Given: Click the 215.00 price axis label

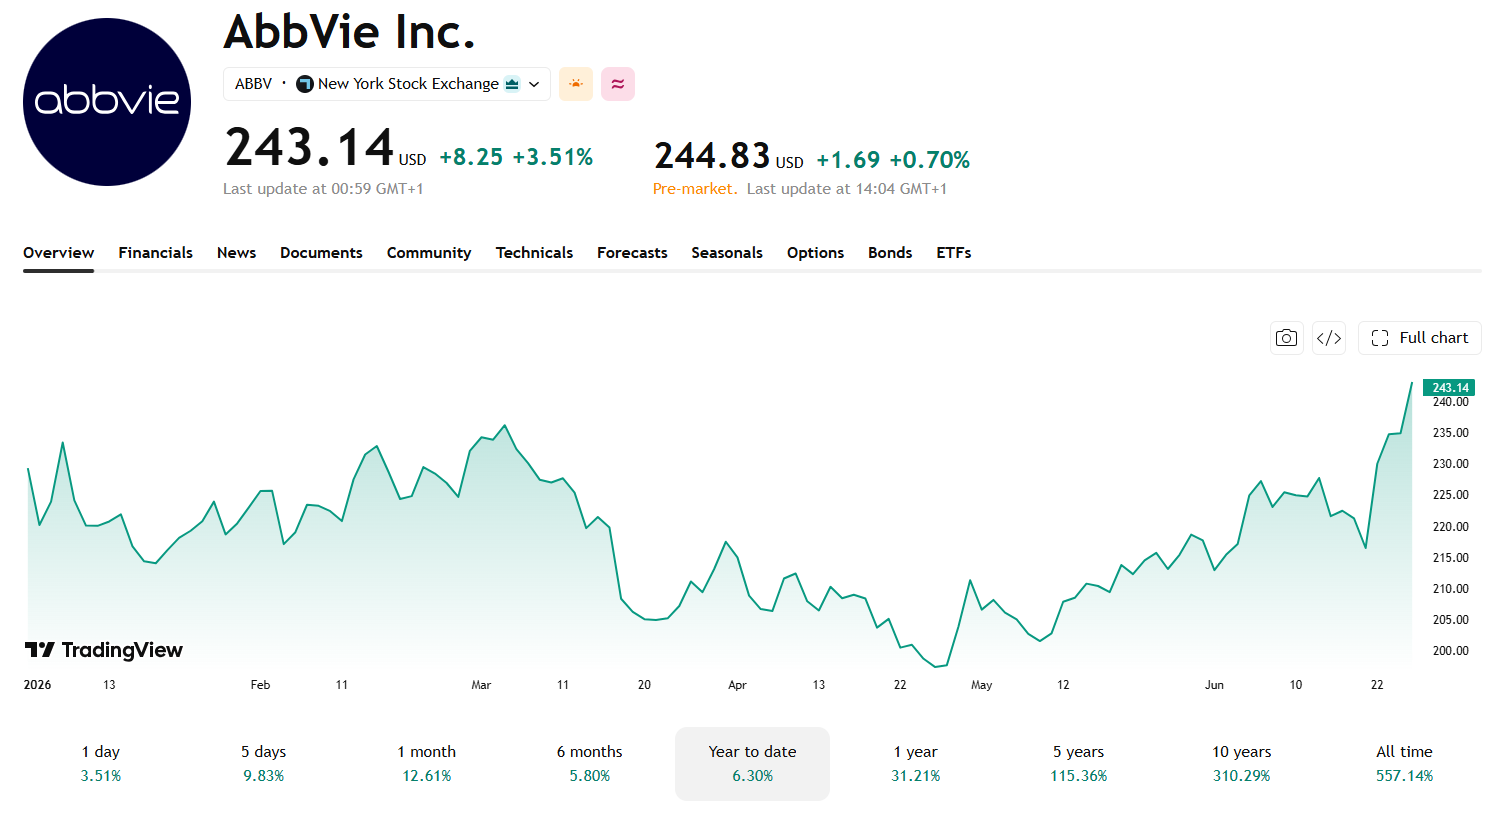Looking at the screenshot, I should coord(1451,558).
